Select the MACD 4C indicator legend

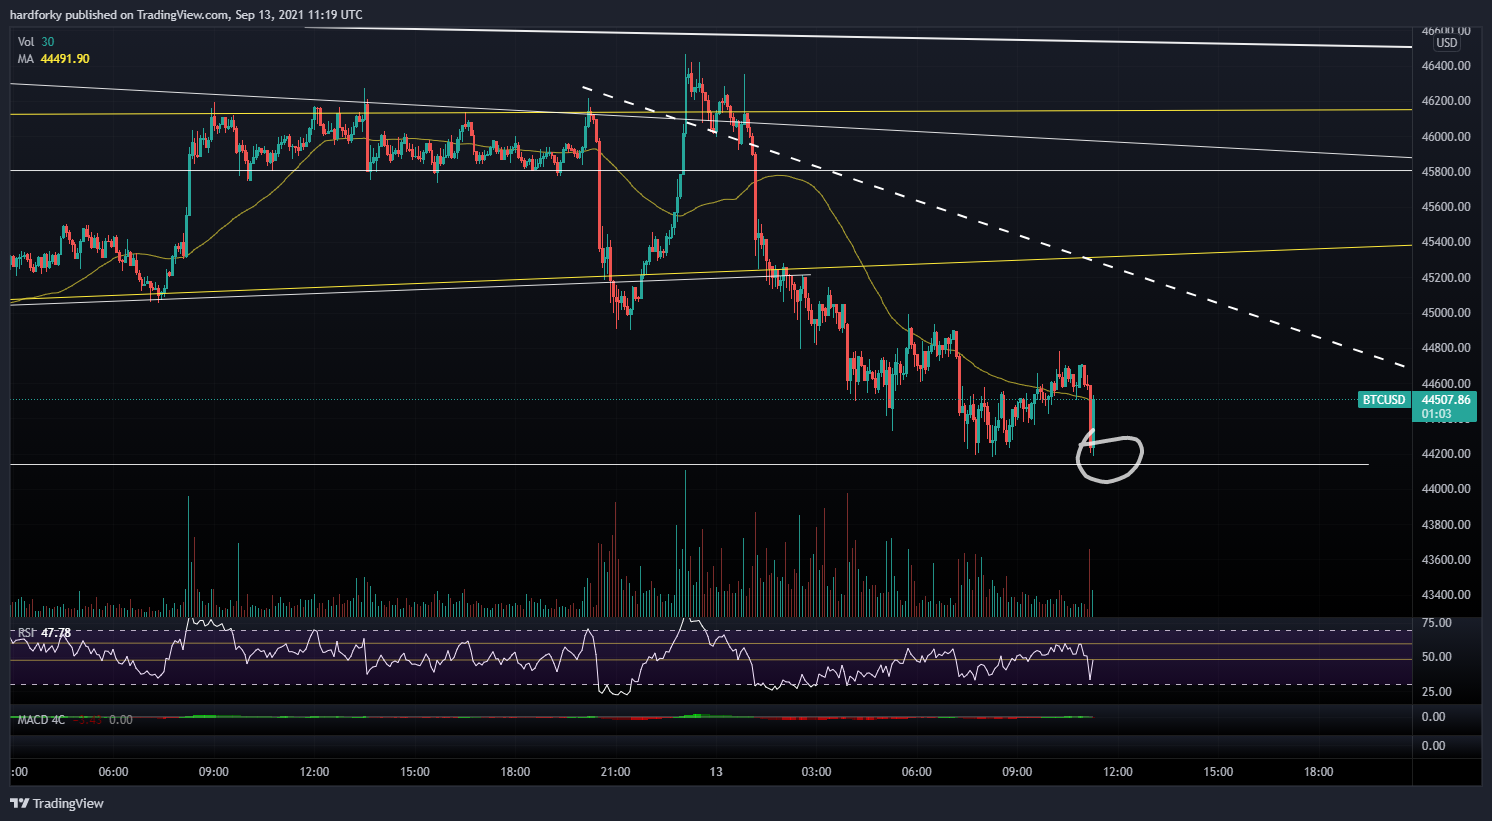click(75, 720)
